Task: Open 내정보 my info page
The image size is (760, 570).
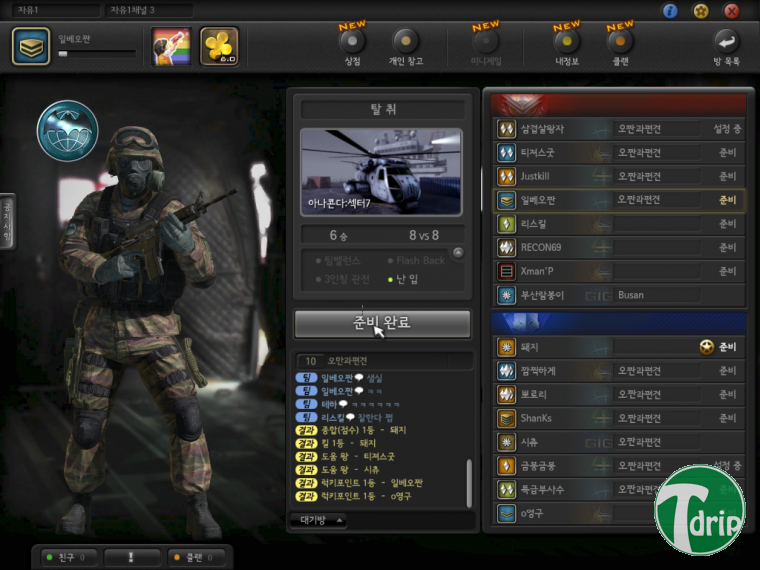Action: click(x=566, y=42)
